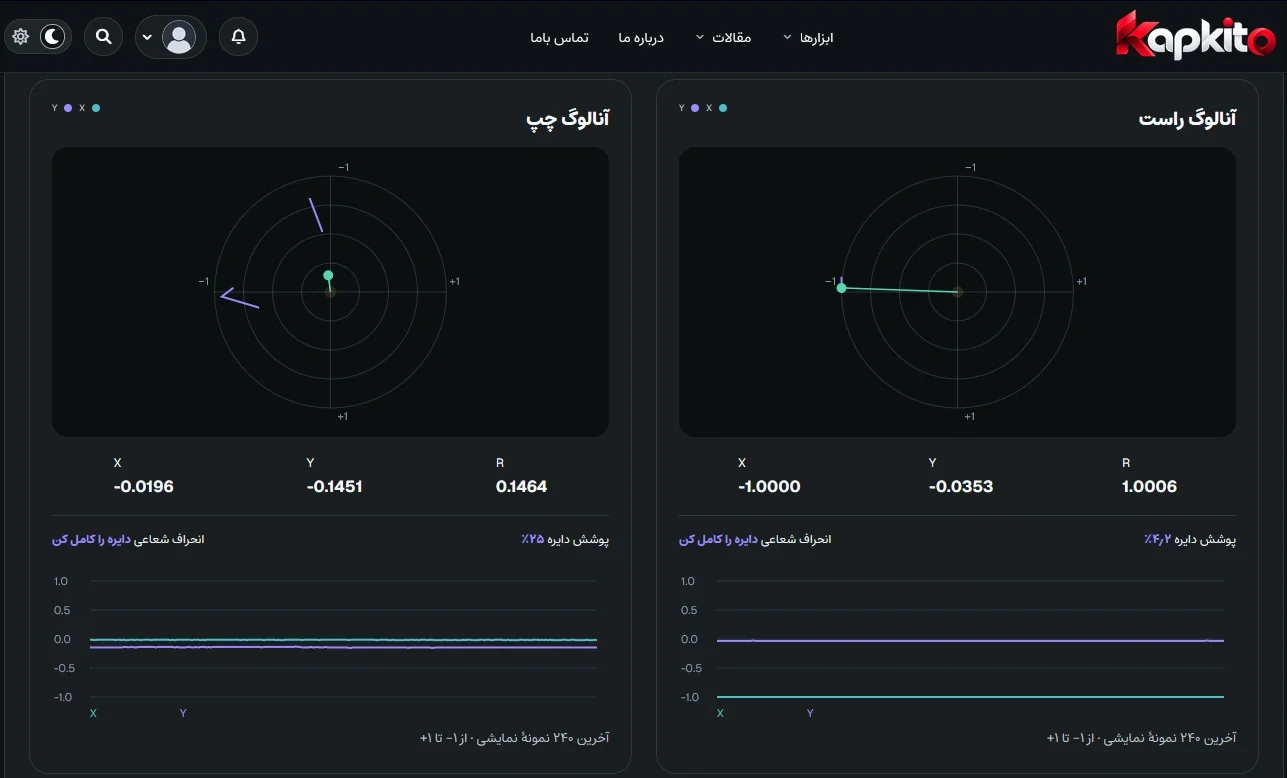Click the X label under left line chart
1287x778 pixels.
click(93, 713)
